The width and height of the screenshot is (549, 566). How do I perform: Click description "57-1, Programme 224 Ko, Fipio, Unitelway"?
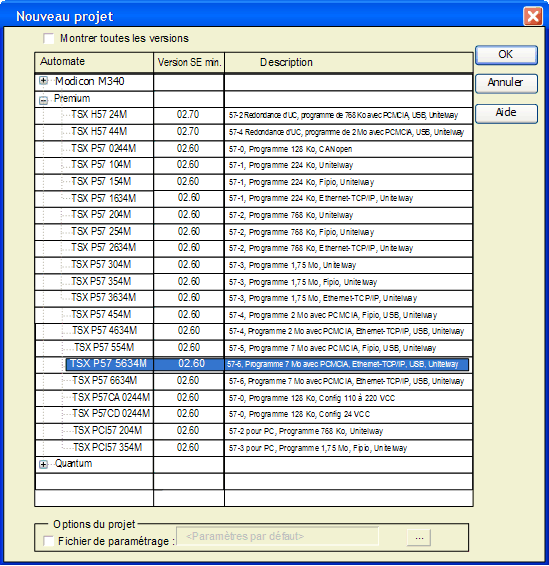pos(301,182)
